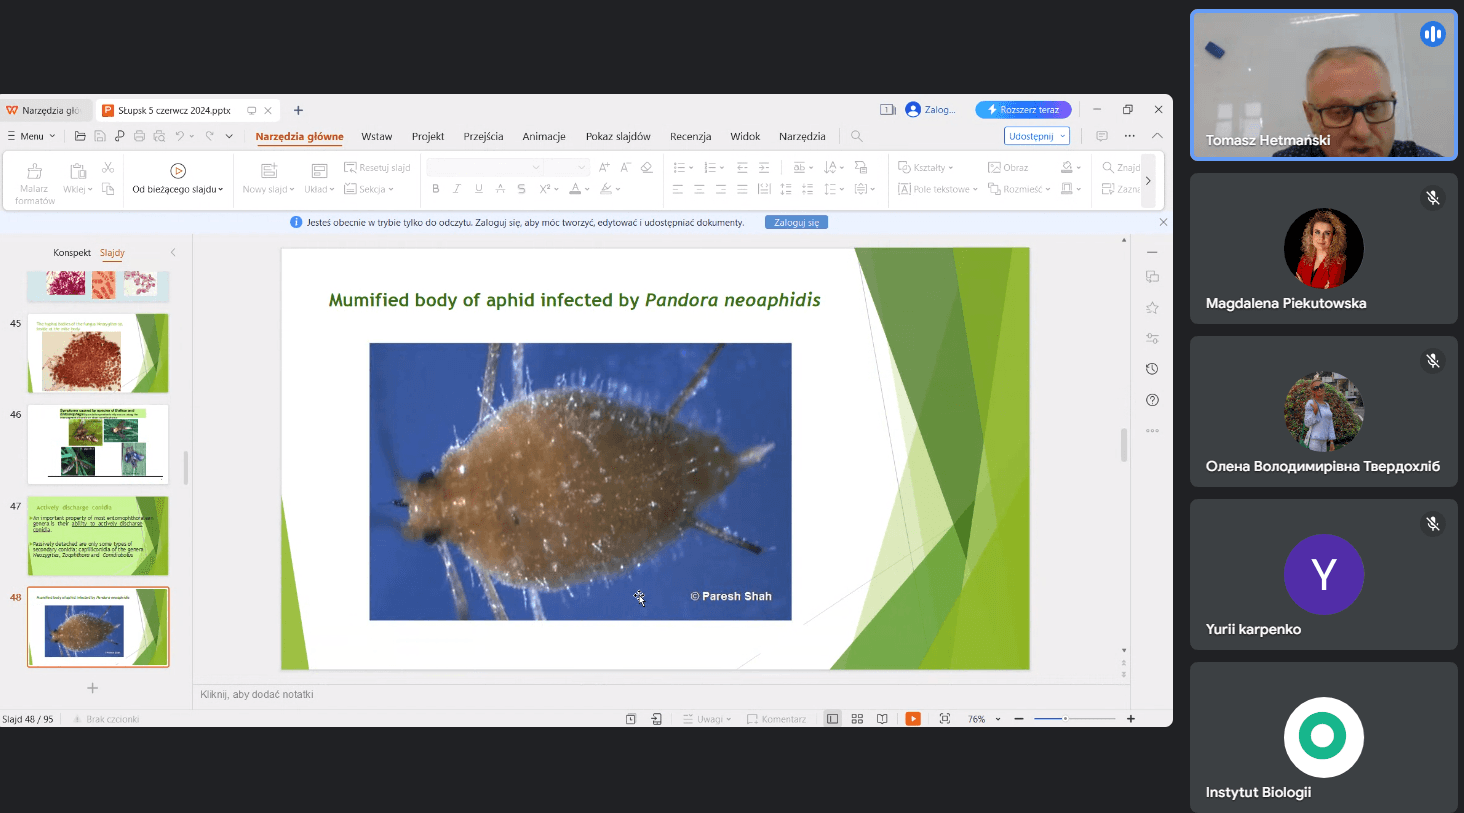Select slide 46 thumbnail
Image resolution: width=1464 pixels, height=813 pixels.
98,444
